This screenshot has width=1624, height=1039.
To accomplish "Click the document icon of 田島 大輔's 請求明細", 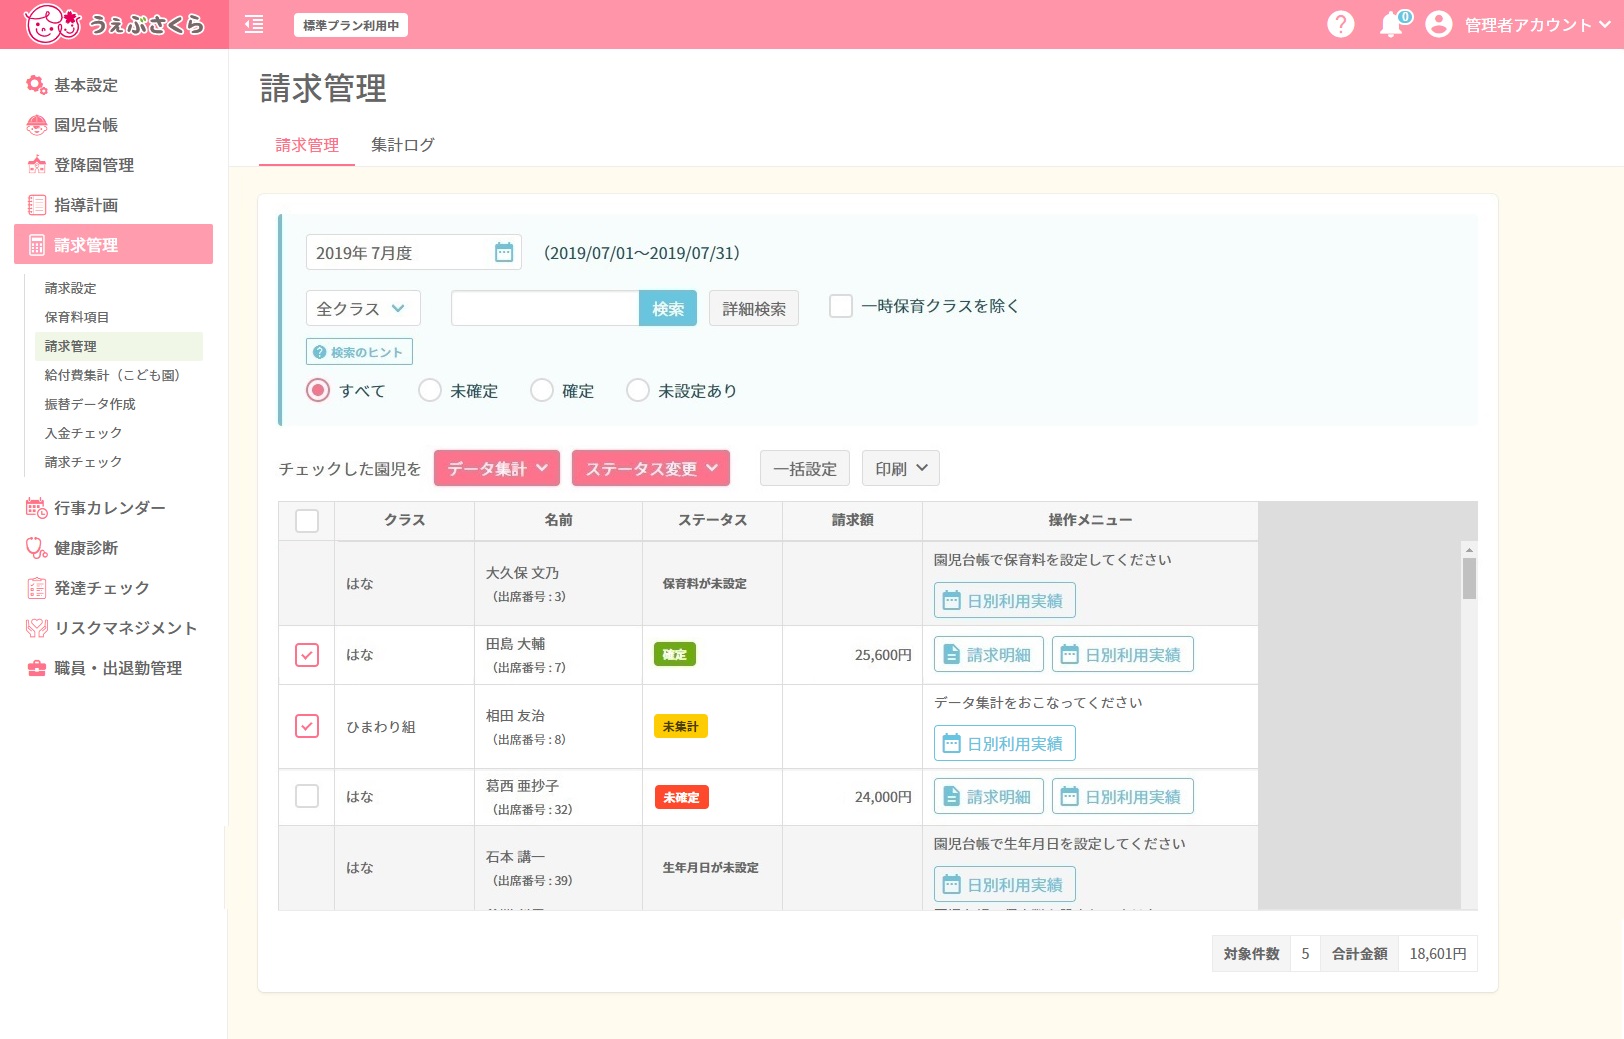I will [x=951, y=655].
